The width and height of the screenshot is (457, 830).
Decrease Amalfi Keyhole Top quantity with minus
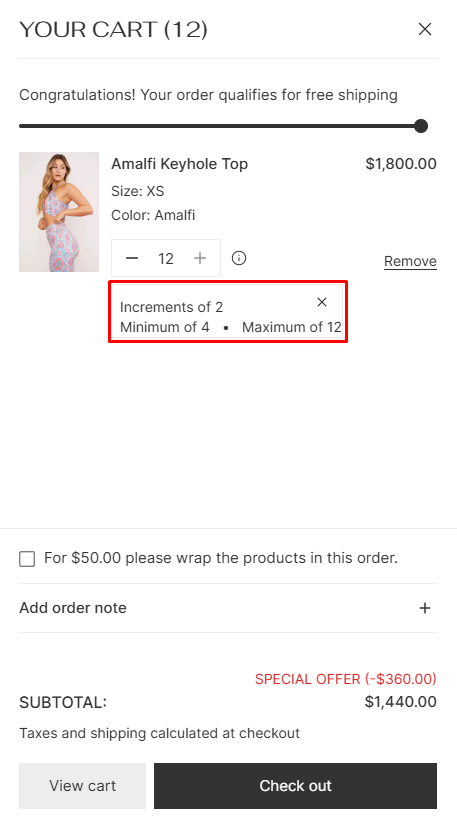[132, 258]
